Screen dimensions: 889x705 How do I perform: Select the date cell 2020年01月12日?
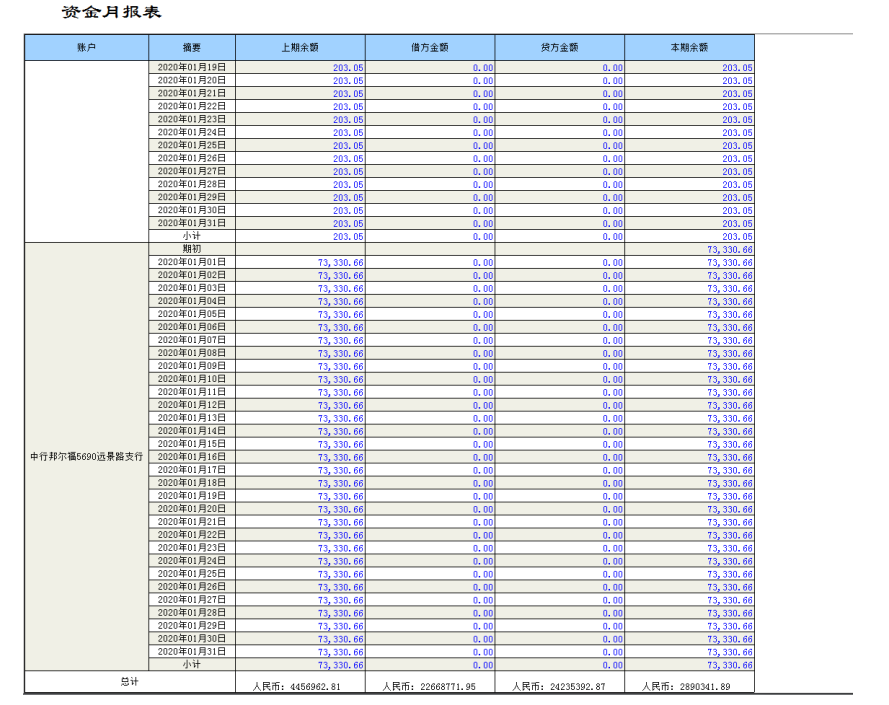click(x=192, y=405)
